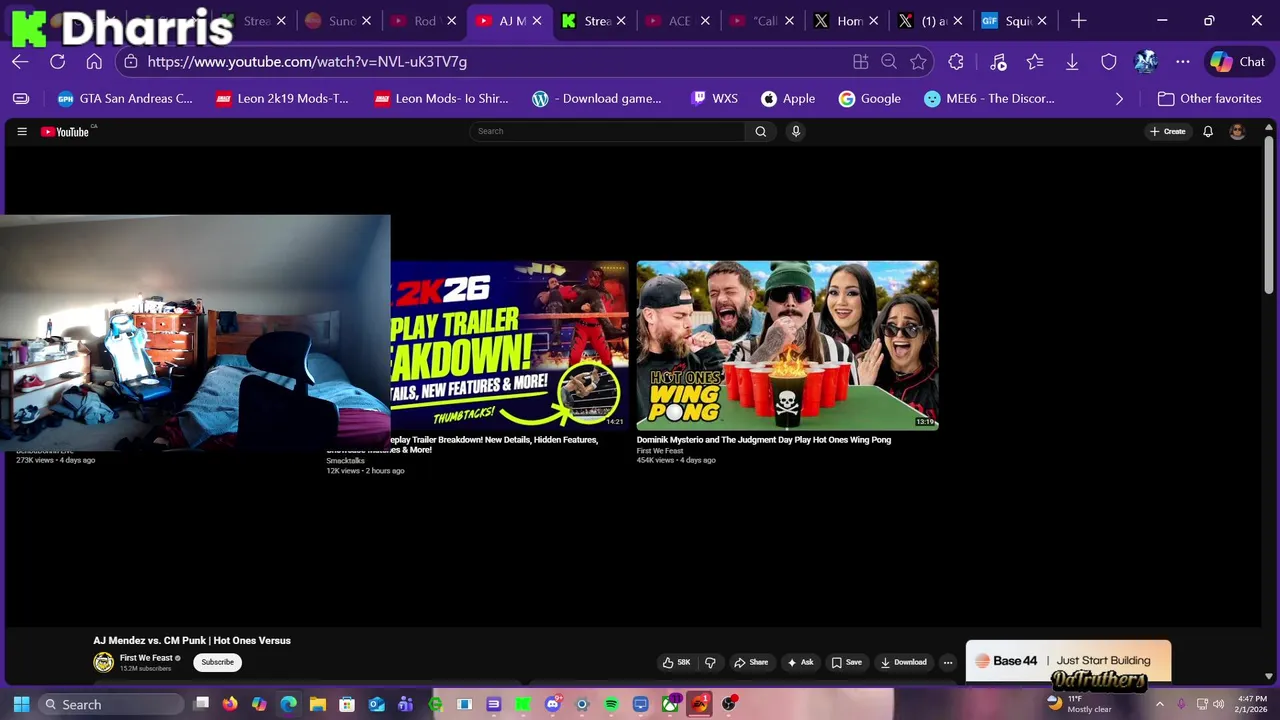Open Edge settings and more ellipsis
The image size is (1280, 720).
1183,62
